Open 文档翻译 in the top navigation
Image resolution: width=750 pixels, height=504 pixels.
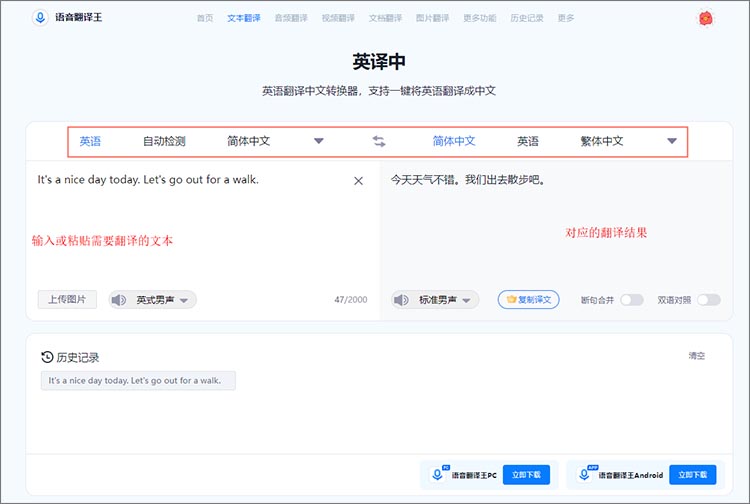[x=386, y=18]
